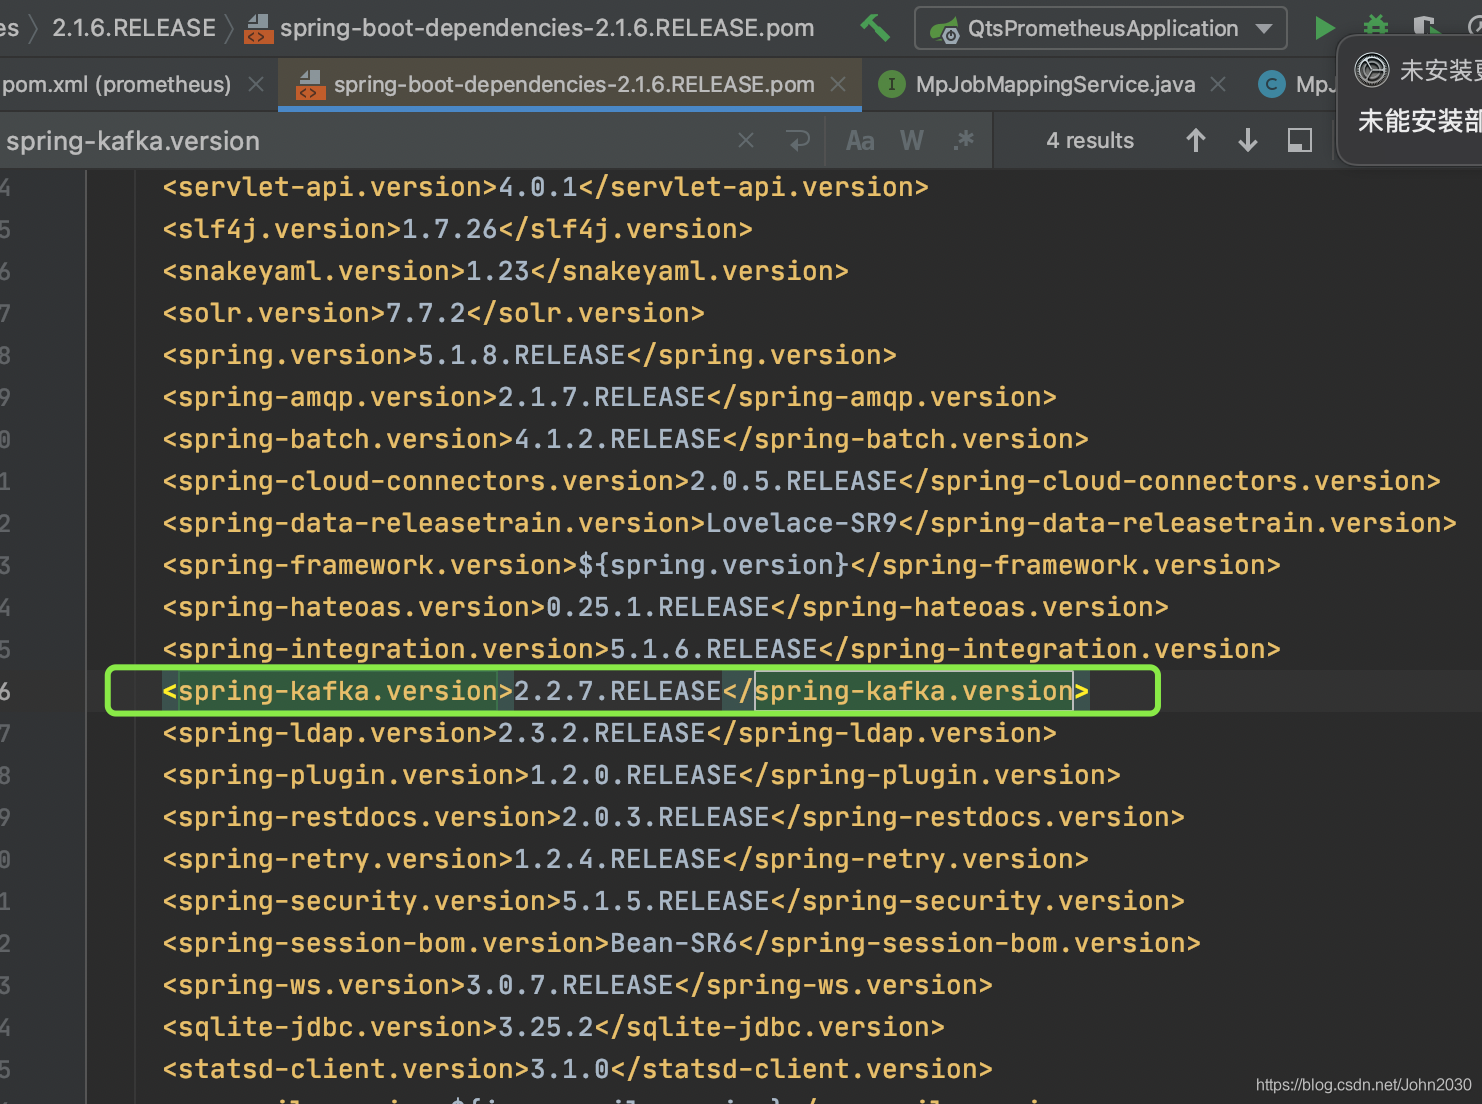The height and width of the screenshot is (1104, 1482).
Task: Open the MpJobMappingService.java tab
Action: click(x=1055, y=84)
